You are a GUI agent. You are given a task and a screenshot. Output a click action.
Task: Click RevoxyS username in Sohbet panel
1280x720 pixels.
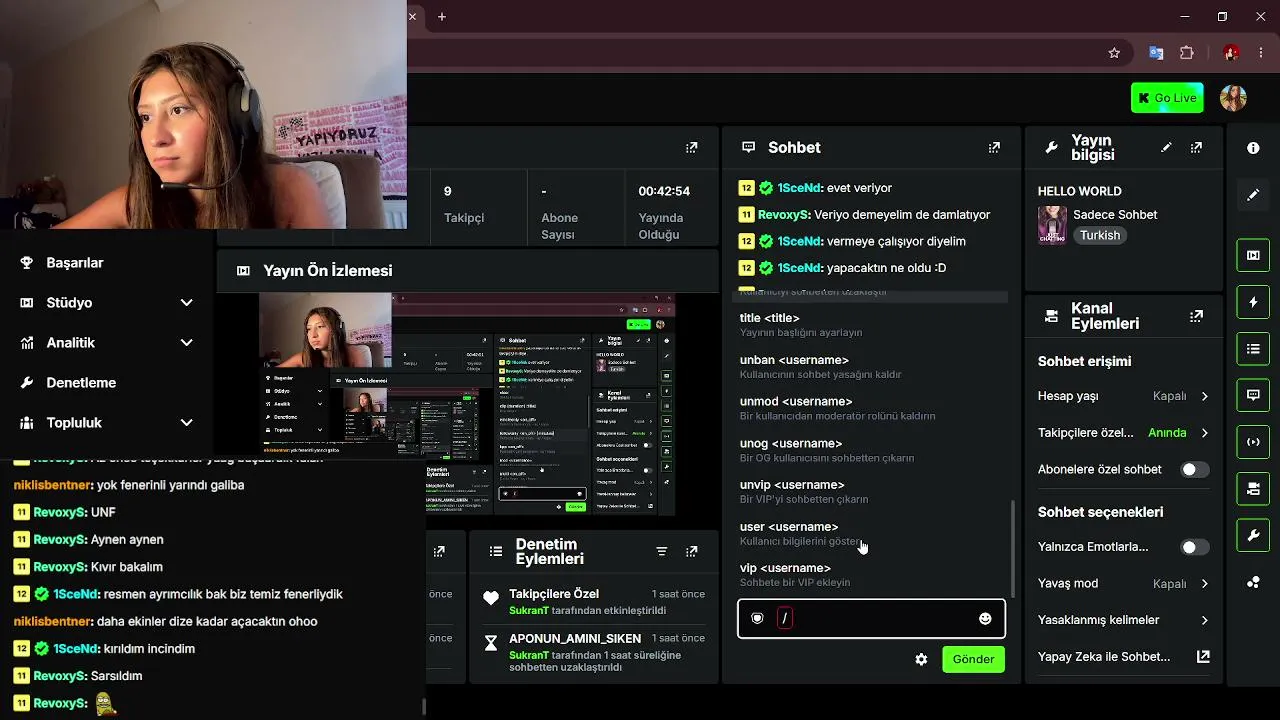(x=785, y=215)
